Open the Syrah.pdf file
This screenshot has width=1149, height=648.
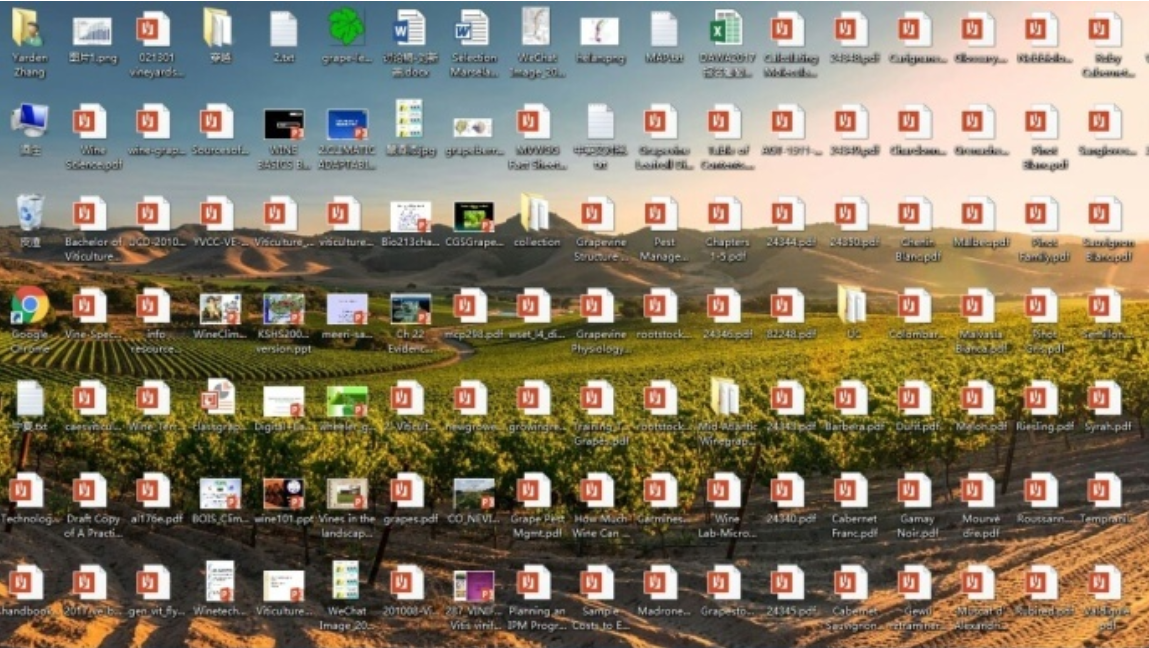pos(1105,399)
